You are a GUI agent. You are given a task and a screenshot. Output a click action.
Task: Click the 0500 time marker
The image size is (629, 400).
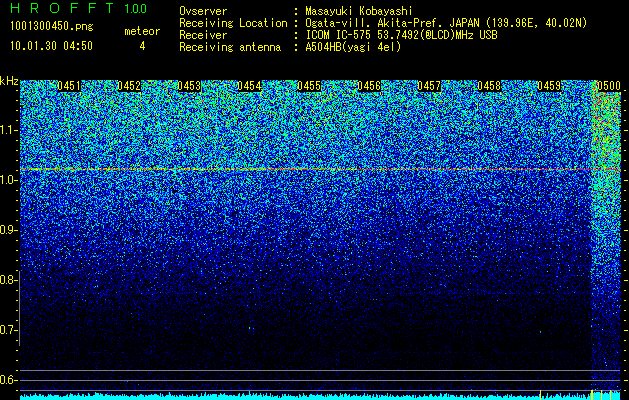pos(609,86)
